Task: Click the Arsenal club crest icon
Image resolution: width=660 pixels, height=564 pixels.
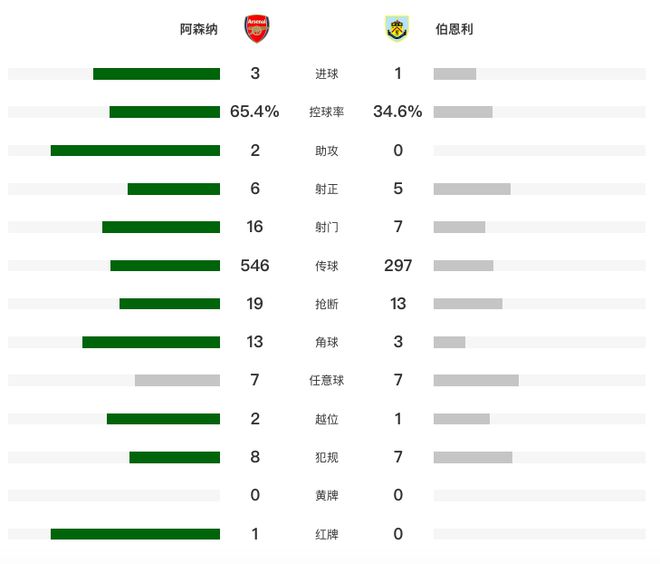Action: pyautogui.click(x=257, y=29)
